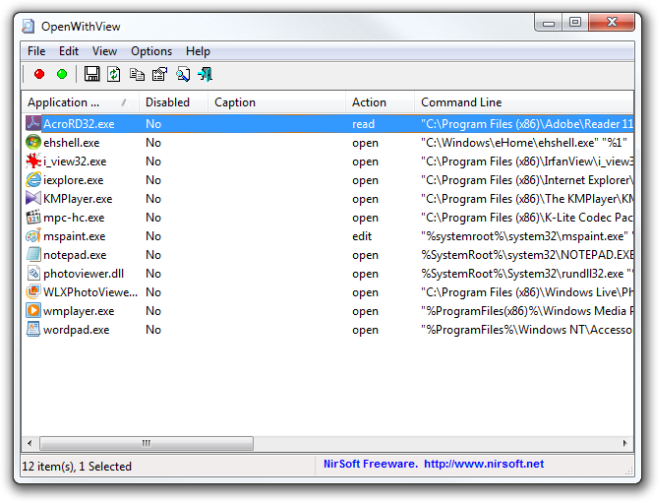Sort by the Command Line column header
This screenshot has height=503, width=660.
pos(524,102)
